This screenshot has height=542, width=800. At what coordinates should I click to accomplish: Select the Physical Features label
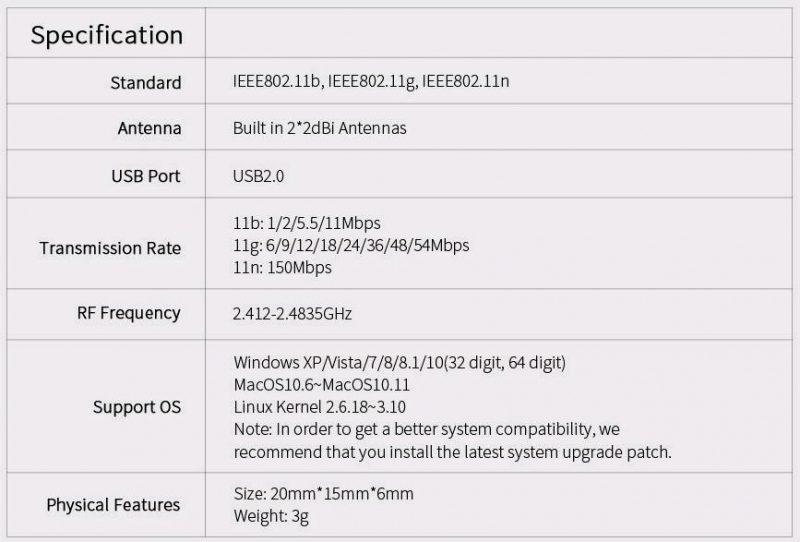tap(113, 505)
